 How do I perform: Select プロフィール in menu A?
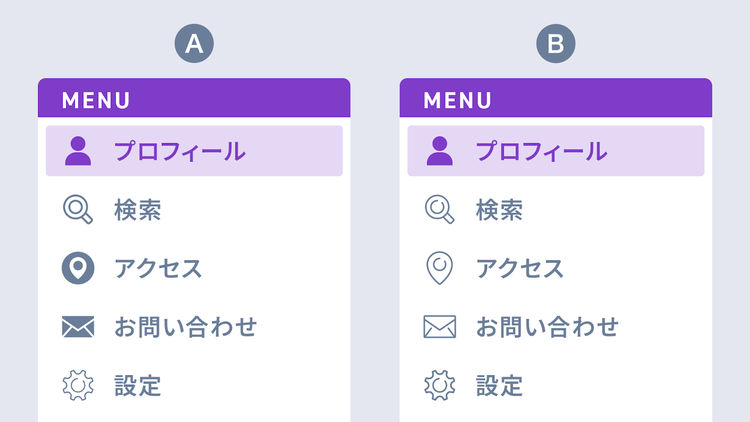pos(179,151)
